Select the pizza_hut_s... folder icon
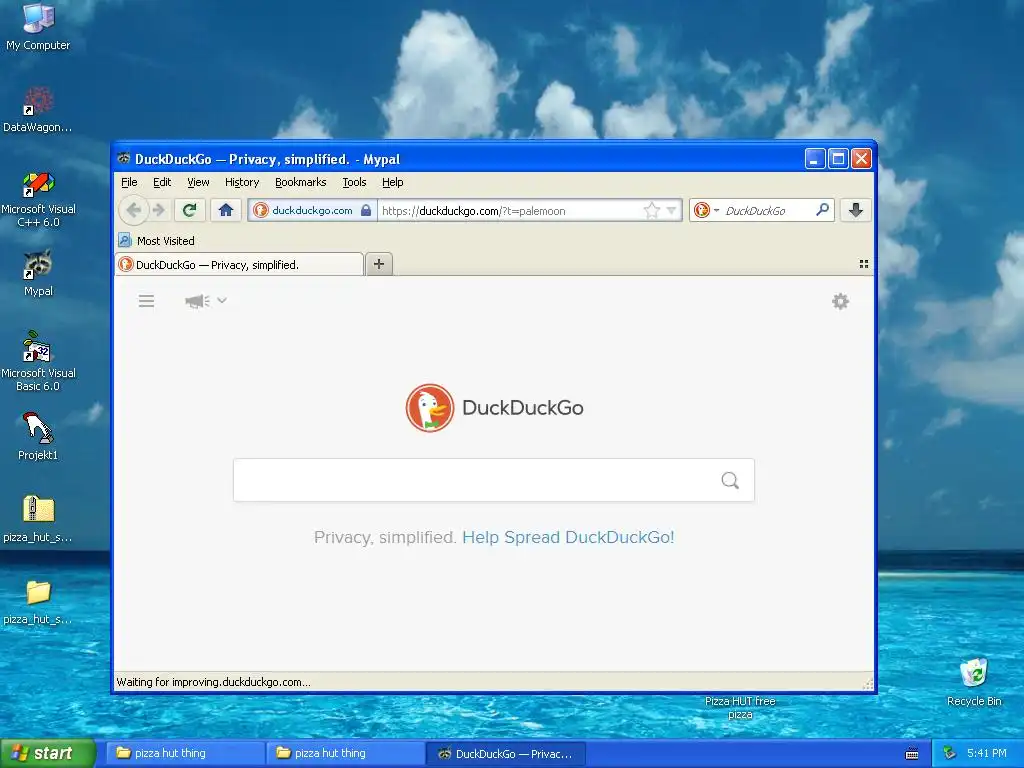This screenshot has height=768, width=1024. pos(38,601)
